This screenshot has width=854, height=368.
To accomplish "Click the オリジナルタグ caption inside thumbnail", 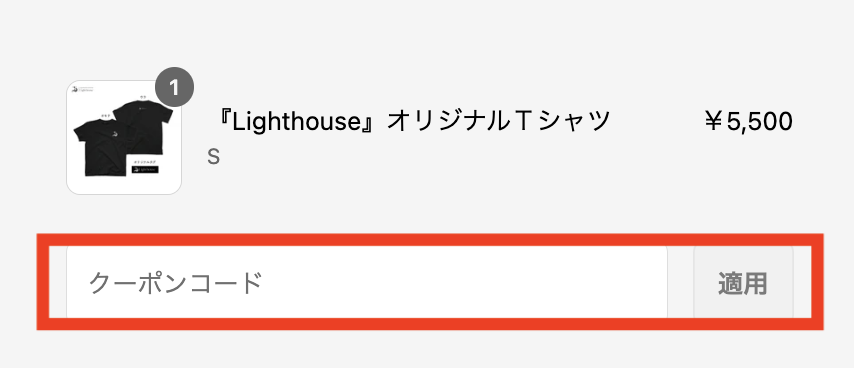I will (x=145, y=162).
